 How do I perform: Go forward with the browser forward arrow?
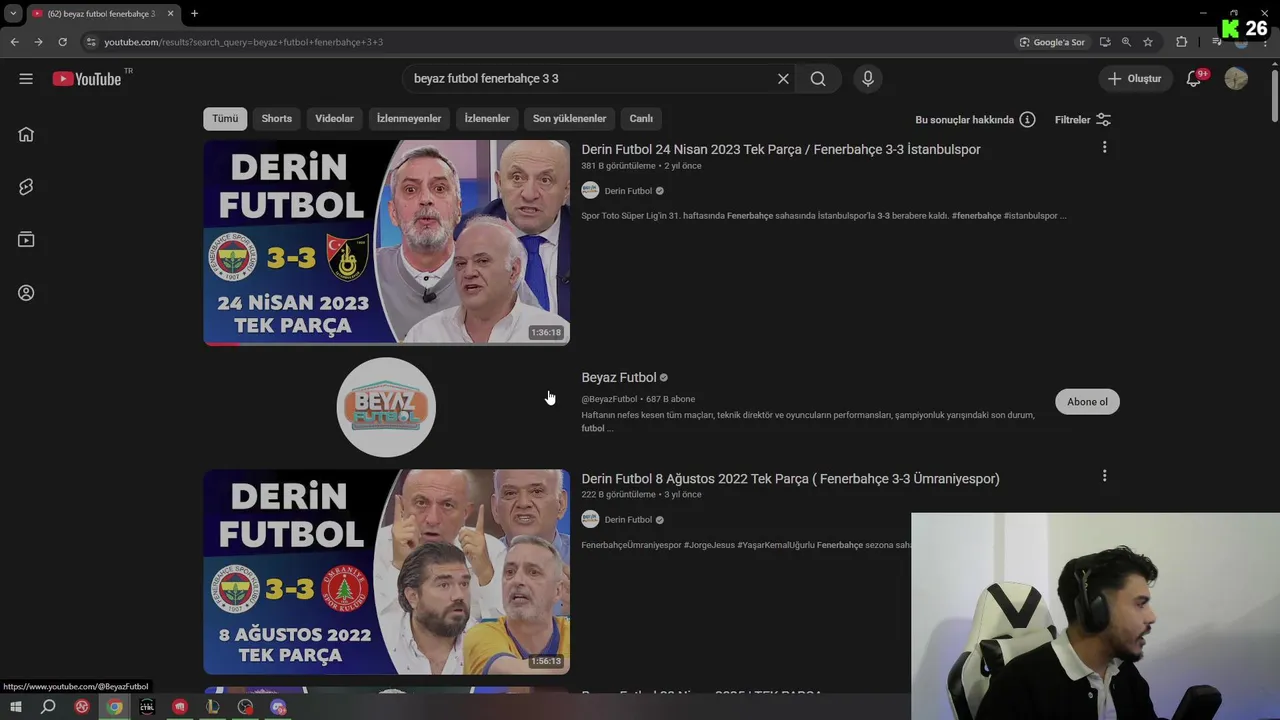pos(38,42)
